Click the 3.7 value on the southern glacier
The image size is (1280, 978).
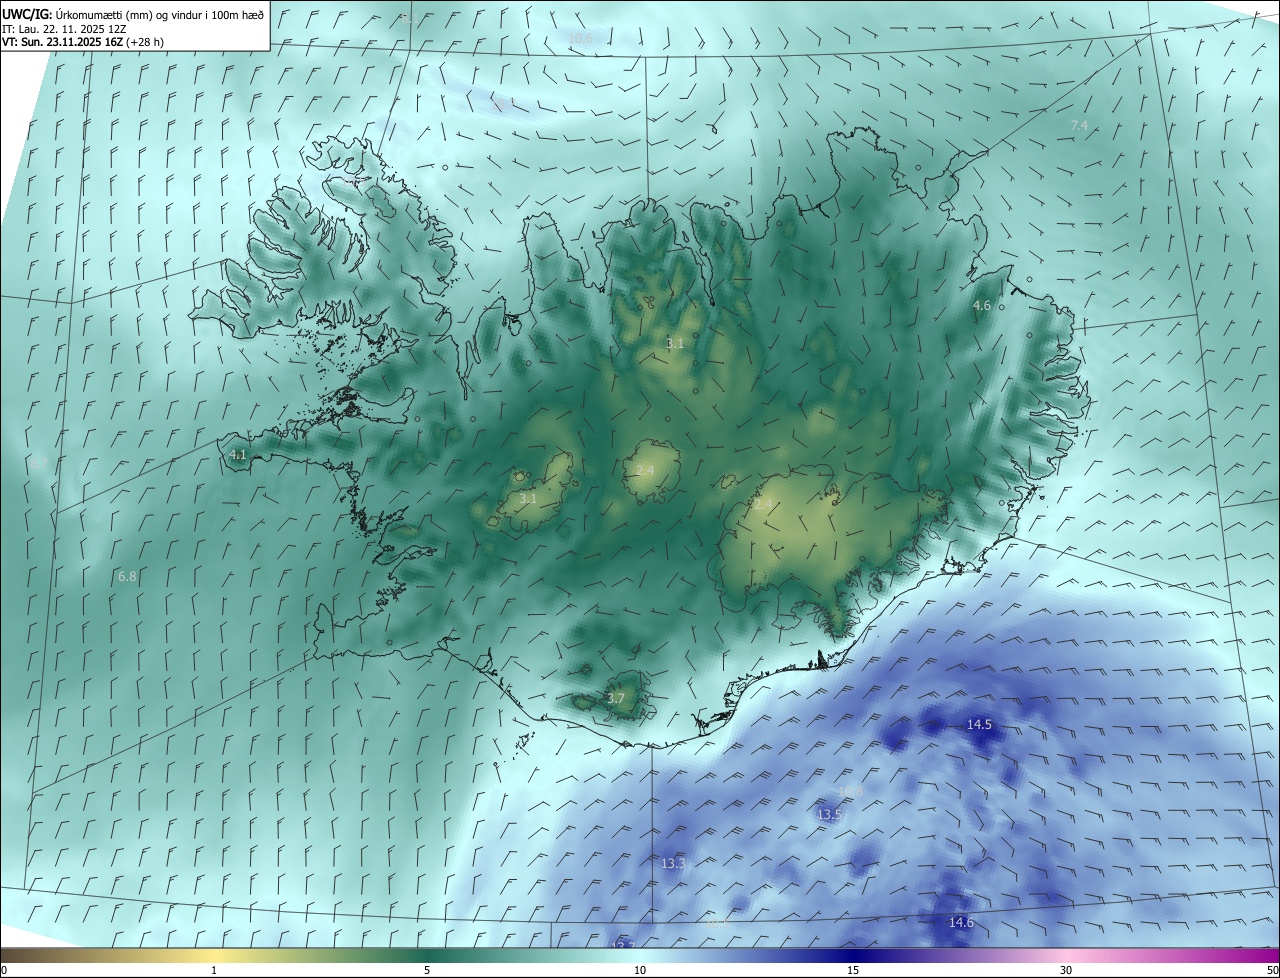[x=616, y=698]
